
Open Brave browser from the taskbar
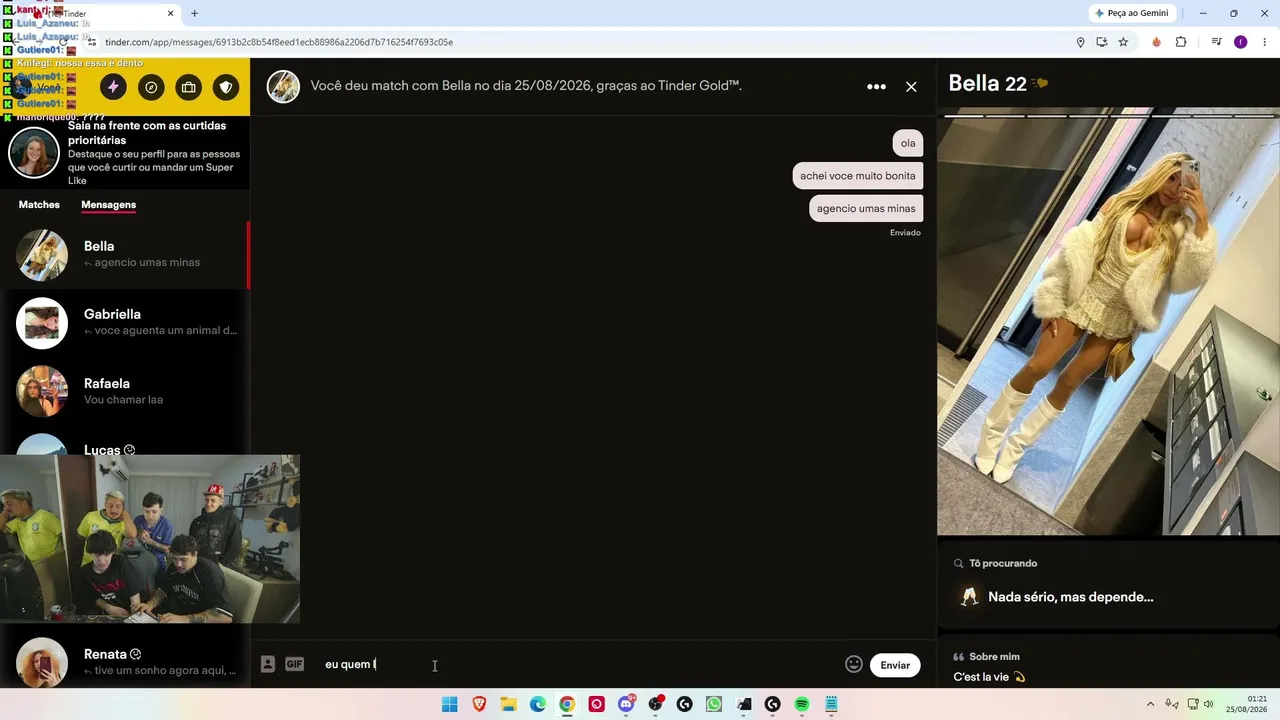click(479, 704)
